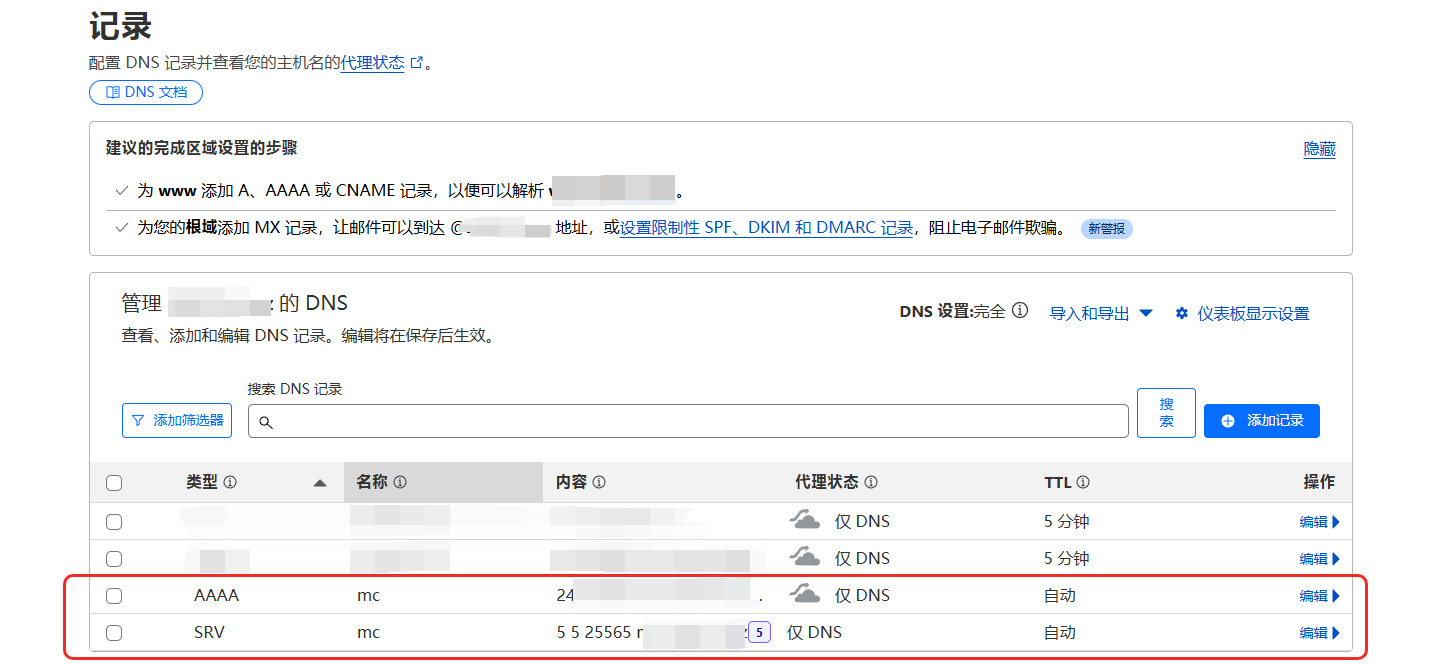This screenshot has height=664, width=1450.
Task: Expand 编辑 for the AAAA record
Action: pyautogui.click(x=1319, y=596)
